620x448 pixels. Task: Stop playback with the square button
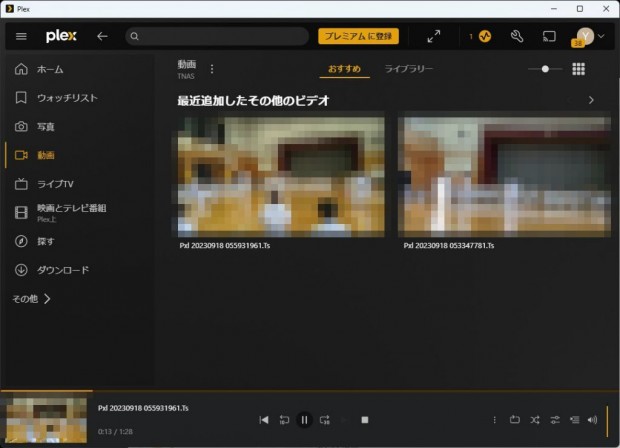pyautogui.click(x=365, y=420)
